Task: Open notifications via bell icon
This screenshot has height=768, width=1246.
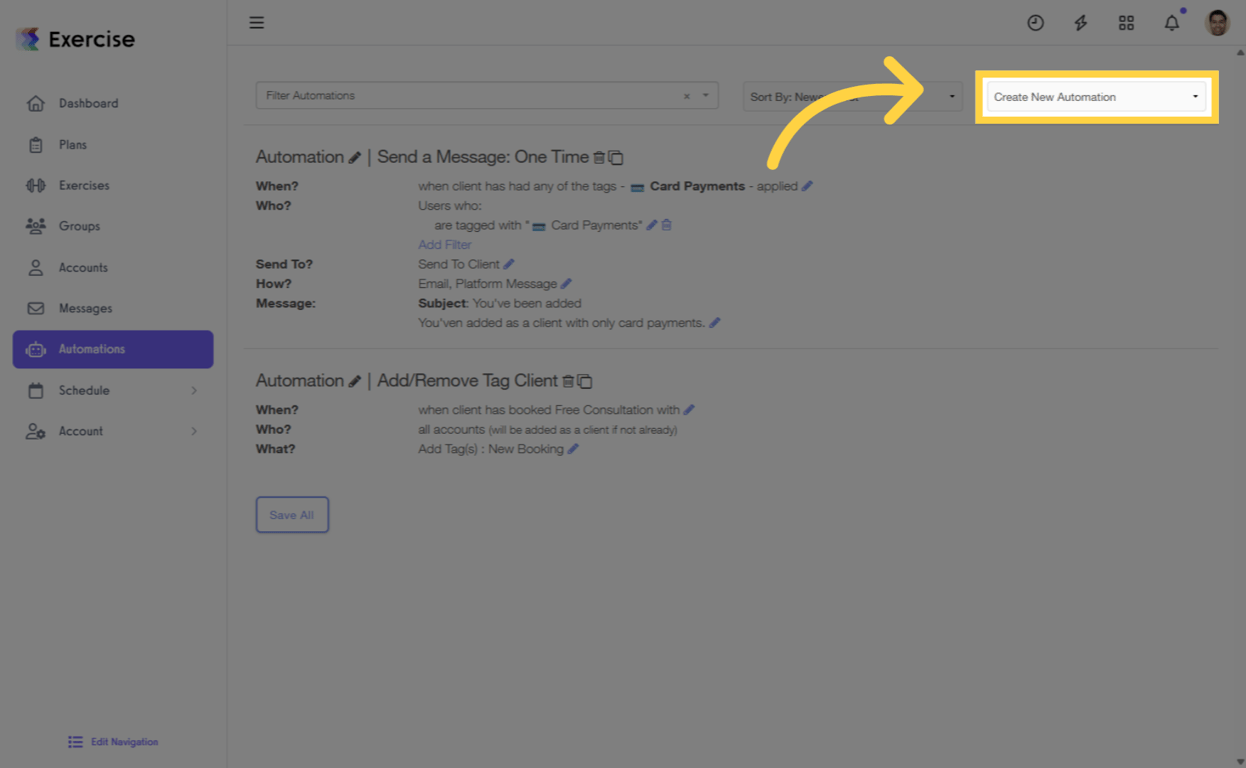Action: point(1170,22)
